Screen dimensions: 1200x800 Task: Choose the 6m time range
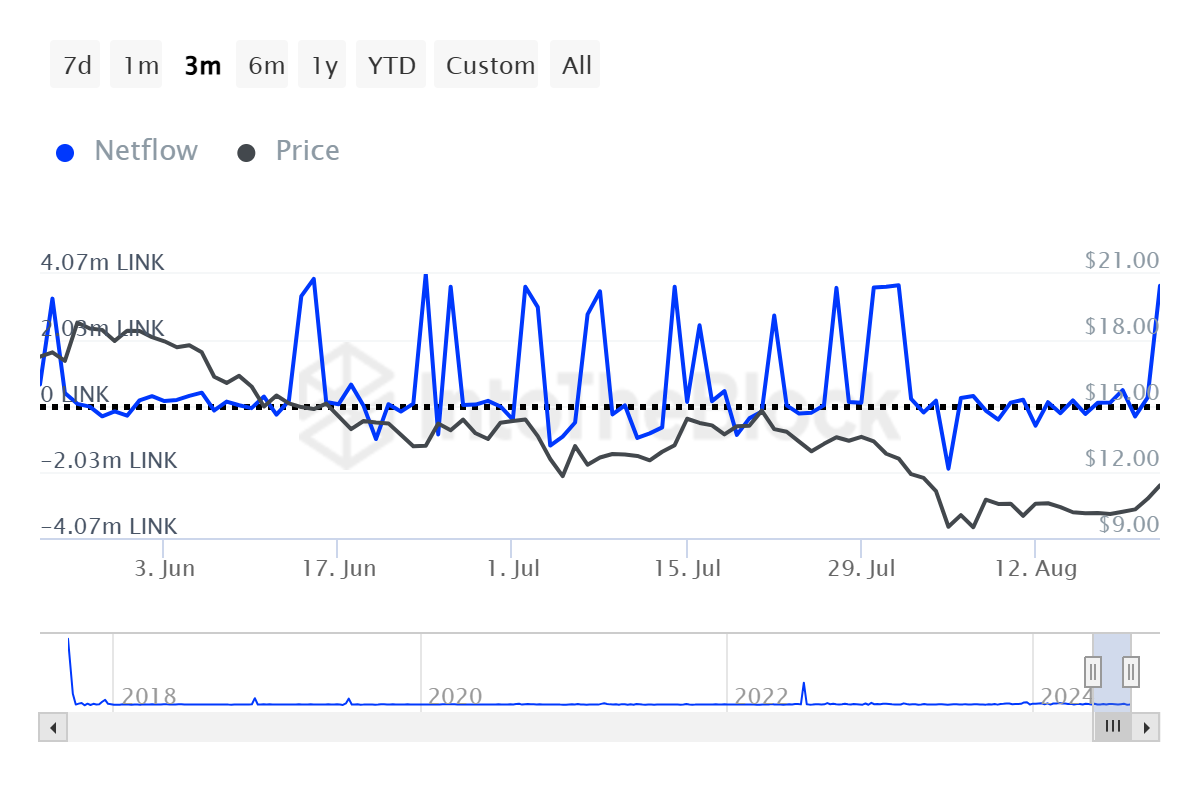266,66
